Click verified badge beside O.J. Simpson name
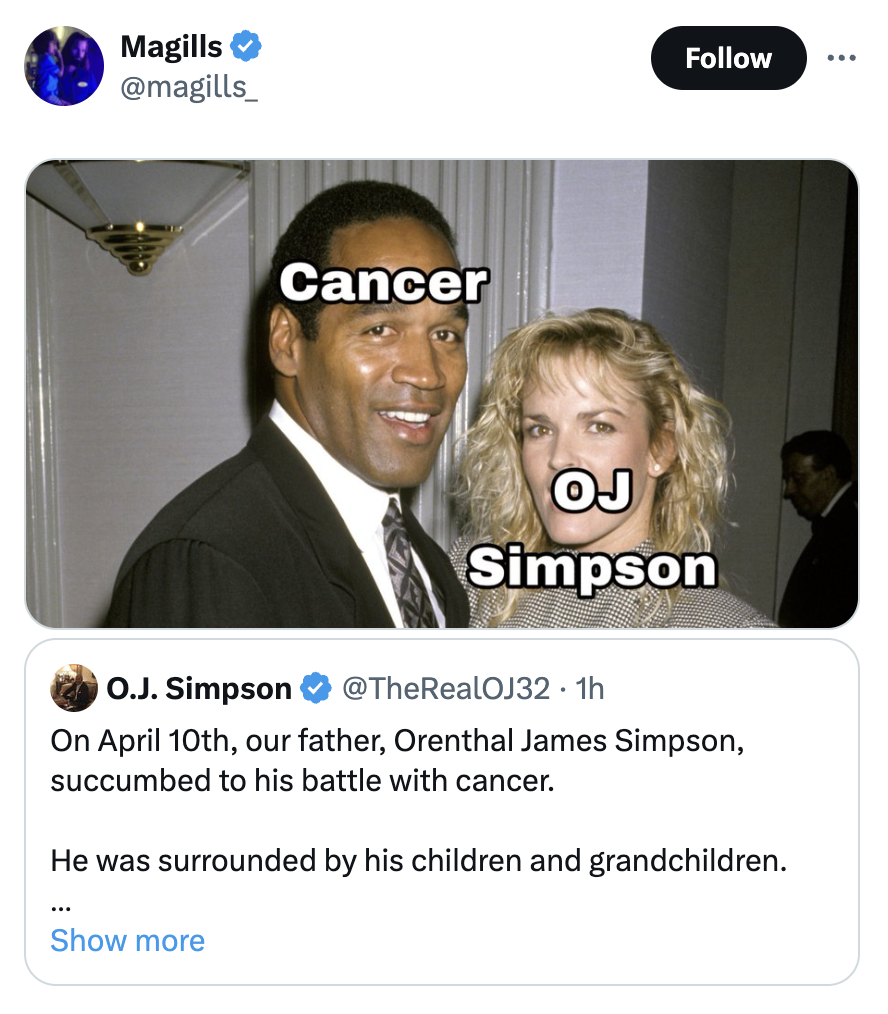This screenshot has width=888, height=1014. 315,688
